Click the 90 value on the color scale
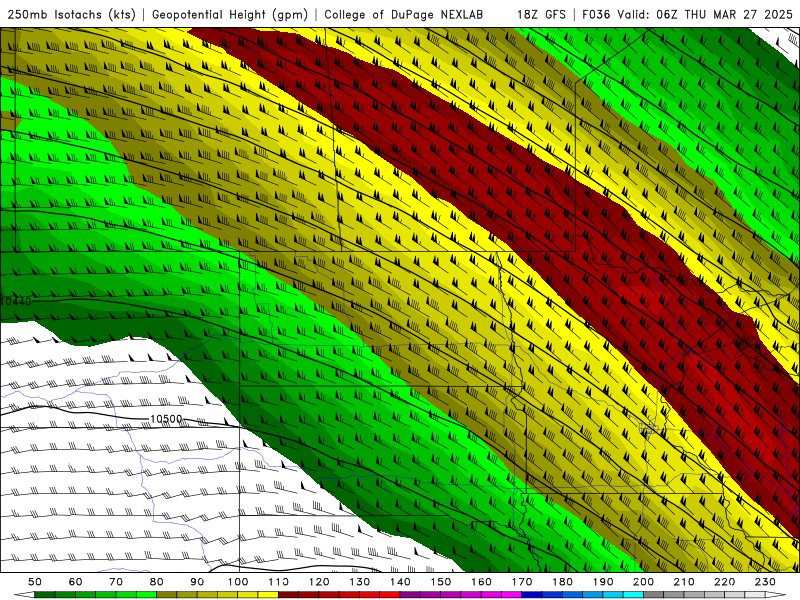The height and width of the screenshot is (600, 800). [197, 582]
